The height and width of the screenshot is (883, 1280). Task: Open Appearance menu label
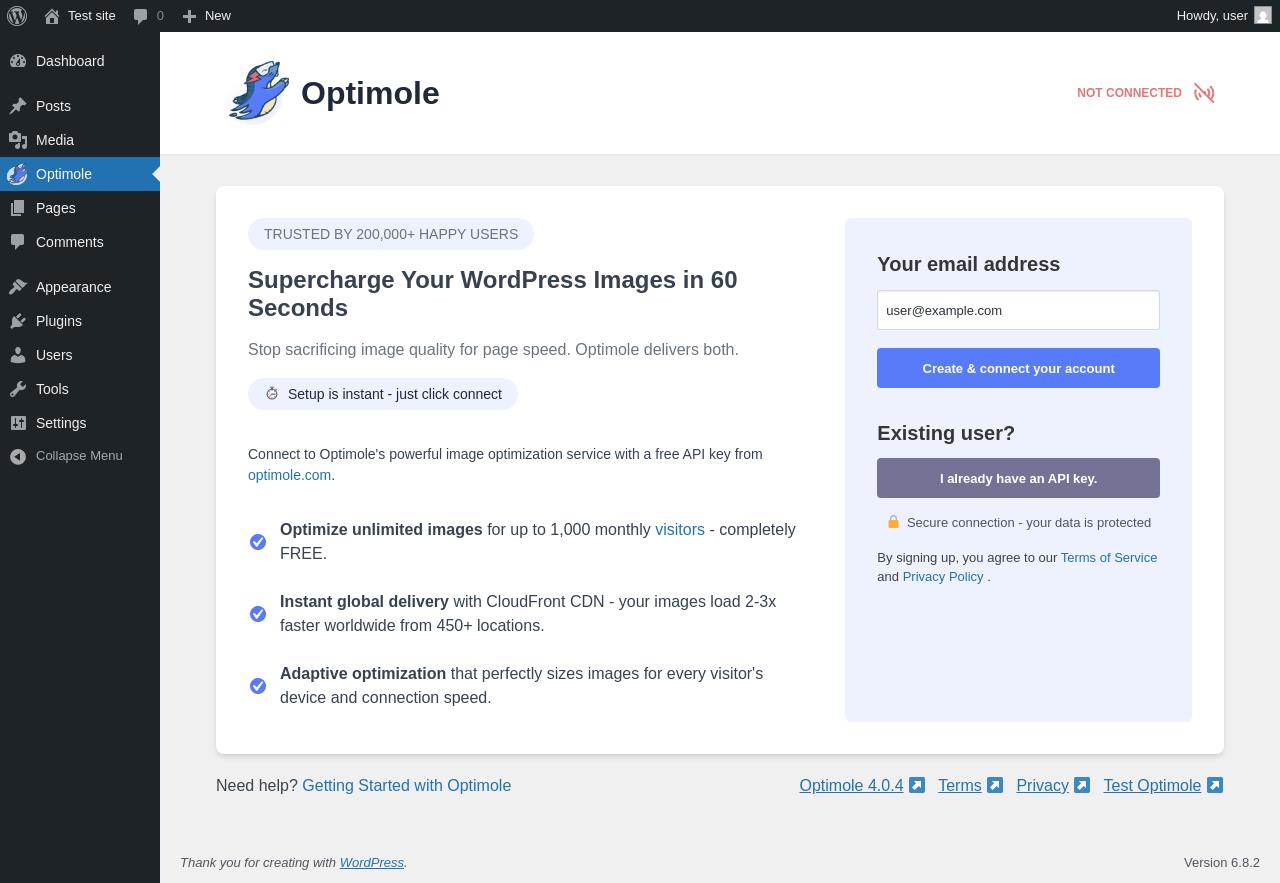[74, 287]
